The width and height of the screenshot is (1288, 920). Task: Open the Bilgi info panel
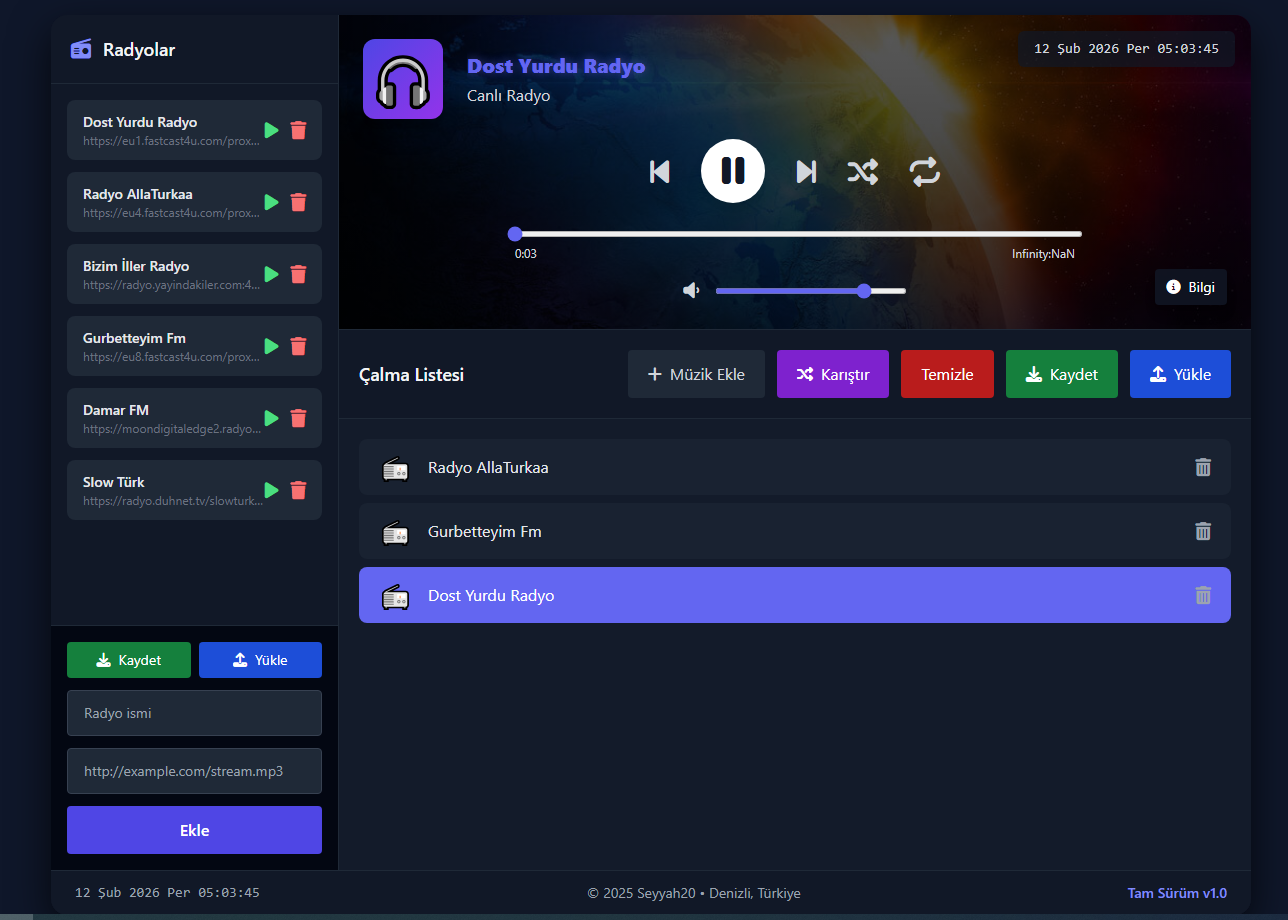coord(1190,287)
